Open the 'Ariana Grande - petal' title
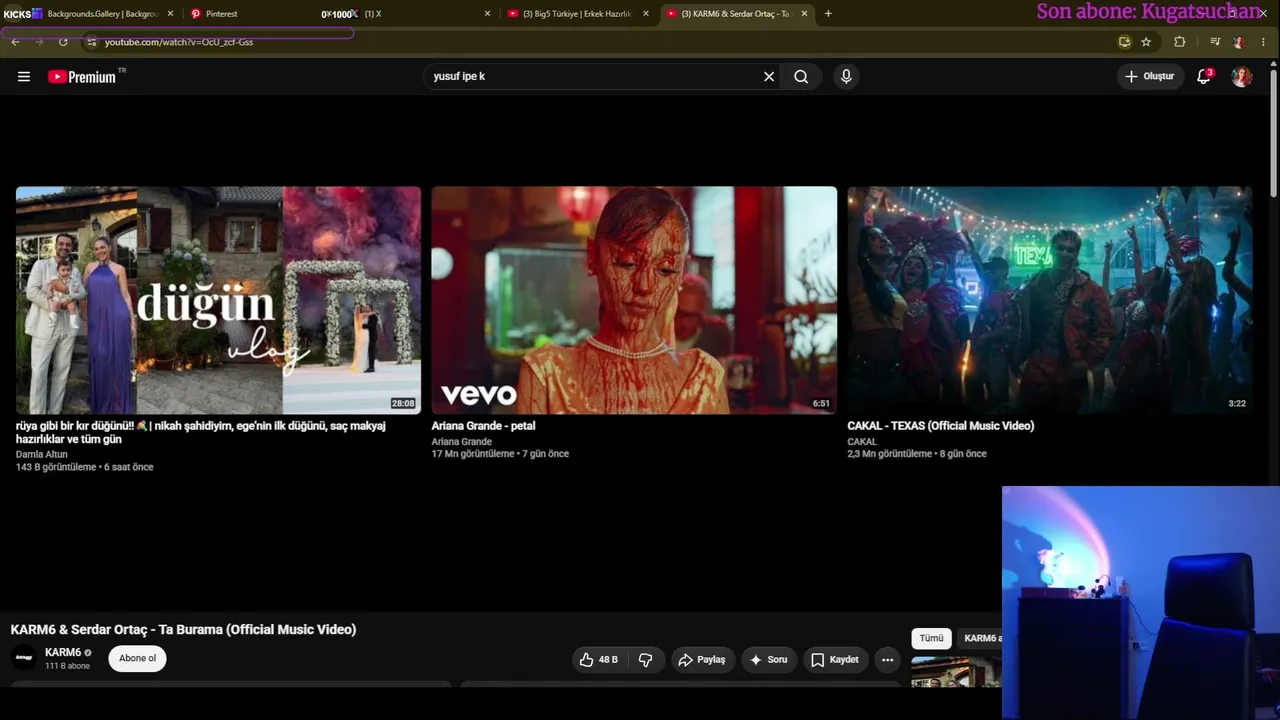 click(484, 426)
